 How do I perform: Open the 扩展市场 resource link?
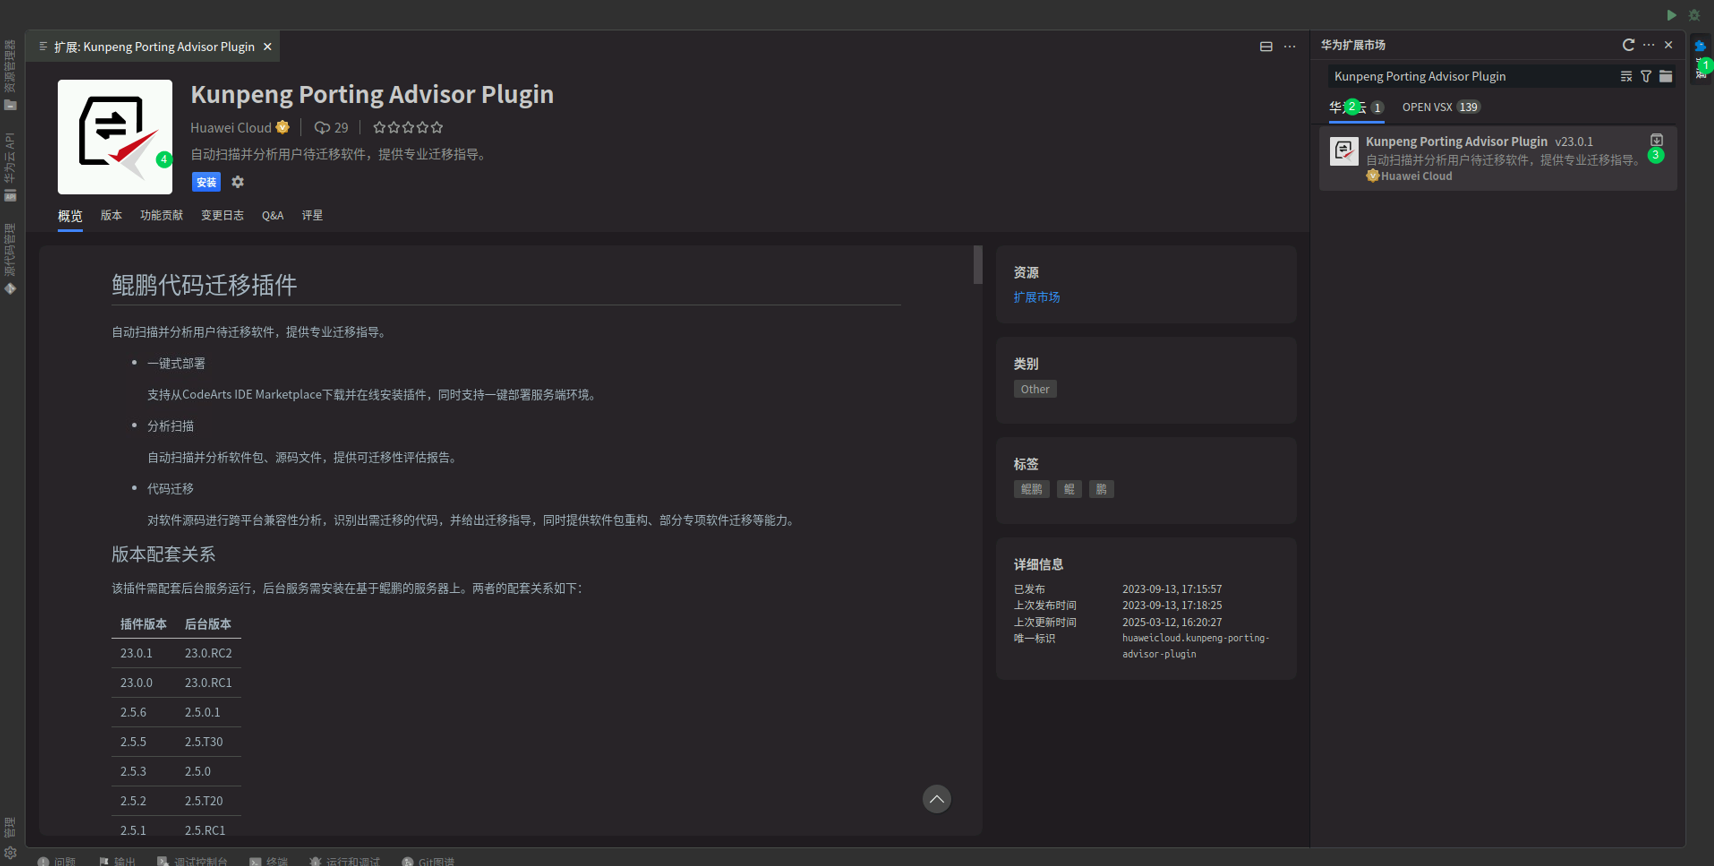[1037, 298]
